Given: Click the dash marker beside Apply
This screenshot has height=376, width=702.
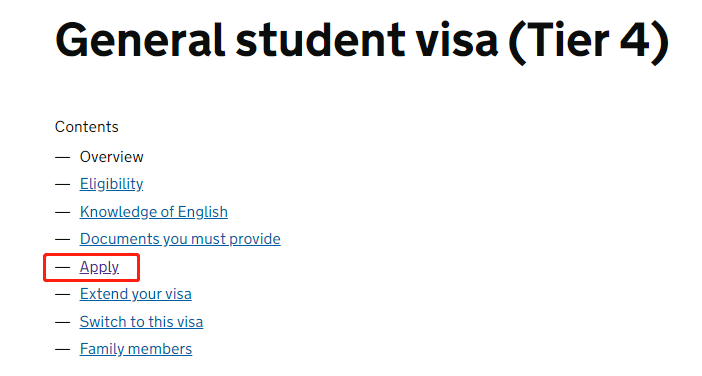Looking at the screenshot, I should (x=63, y=267).
